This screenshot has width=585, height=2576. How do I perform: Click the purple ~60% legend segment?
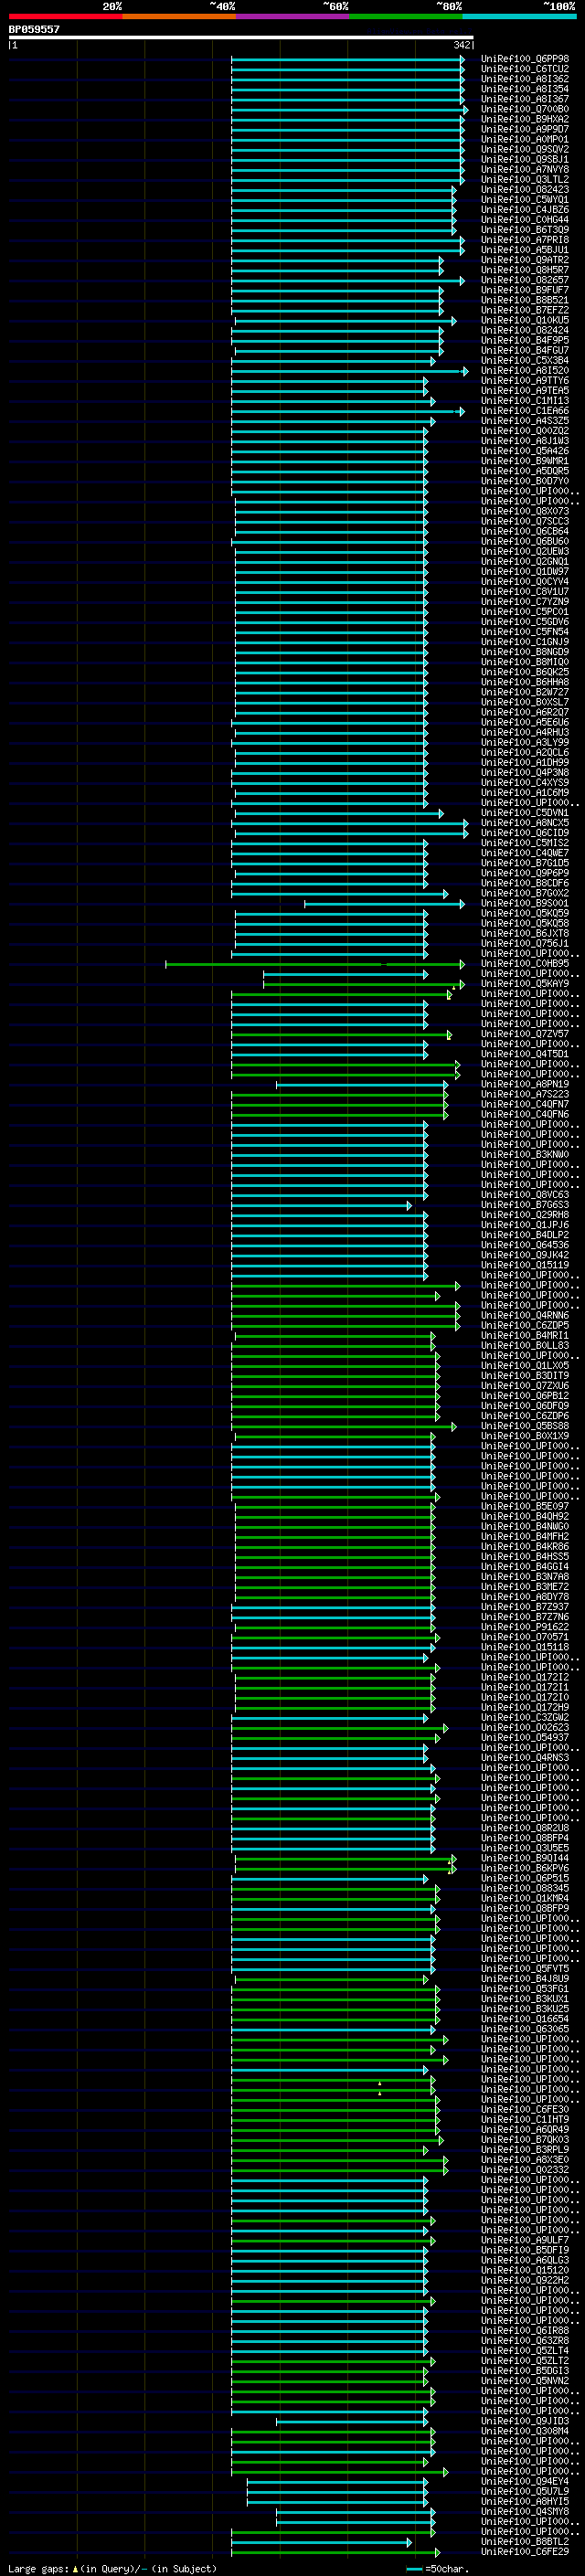(292, 16)
